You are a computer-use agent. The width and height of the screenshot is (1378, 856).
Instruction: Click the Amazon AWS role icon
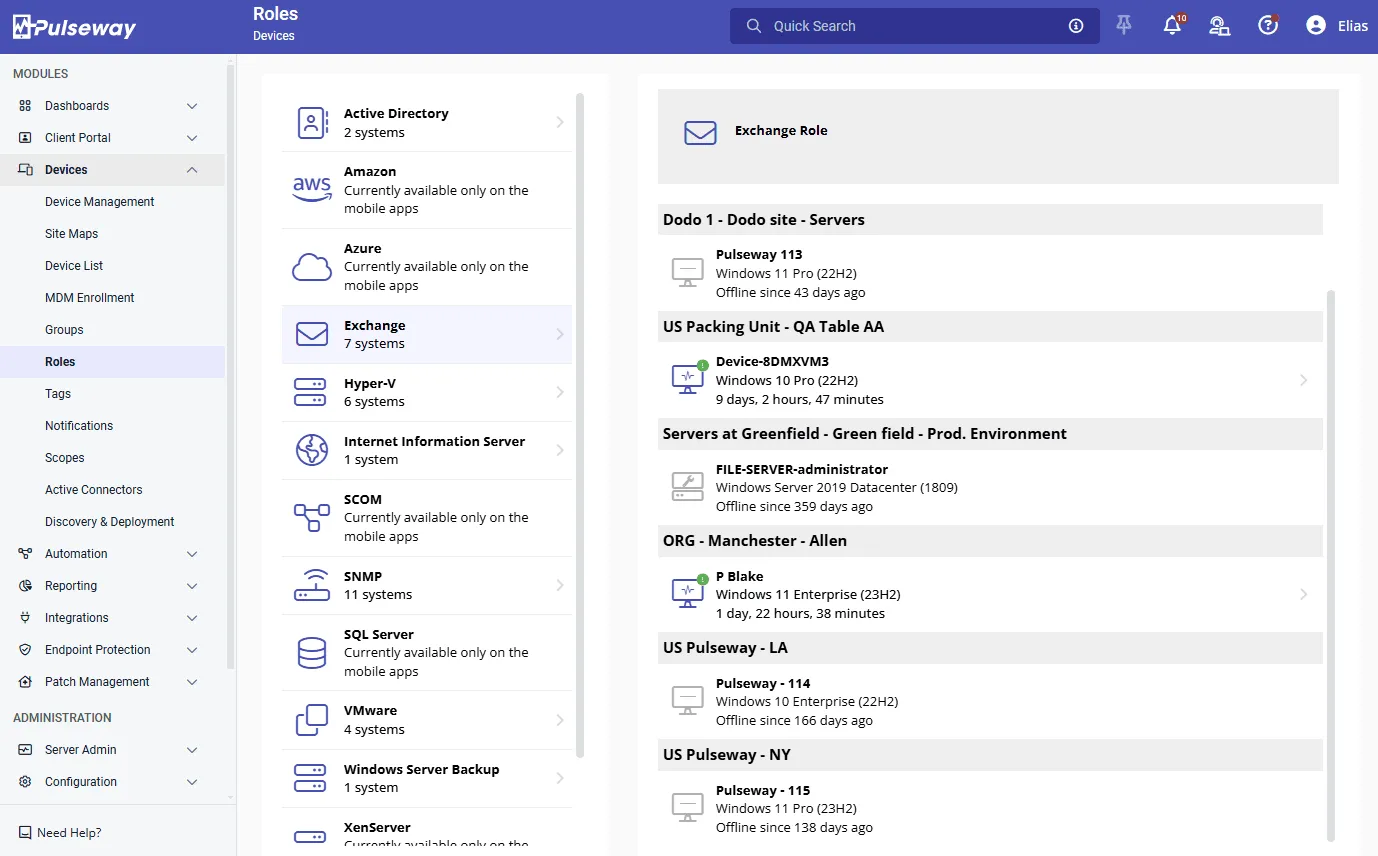click(x=312, y=189)
